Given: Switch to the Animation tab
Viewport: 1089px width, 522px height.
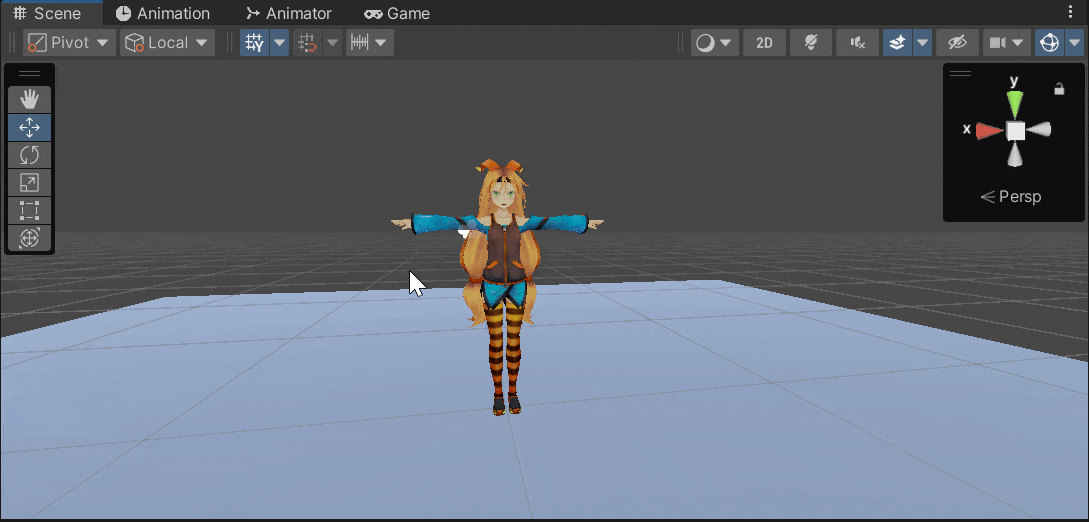Looking at the screenshot, I should click(163, 13).
